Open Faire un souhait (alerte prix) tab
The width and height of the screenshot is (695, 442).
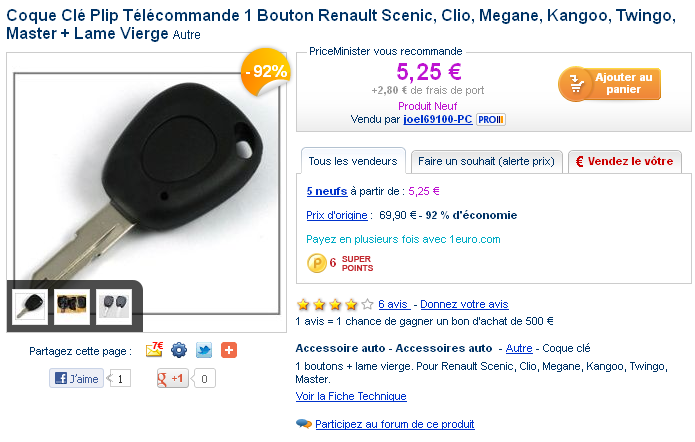[x=486, y=161]
